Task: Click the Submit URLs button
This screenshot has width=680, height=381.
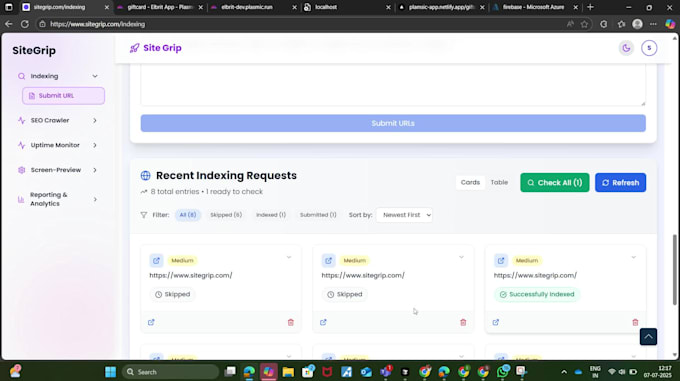Action: (393, 124)
